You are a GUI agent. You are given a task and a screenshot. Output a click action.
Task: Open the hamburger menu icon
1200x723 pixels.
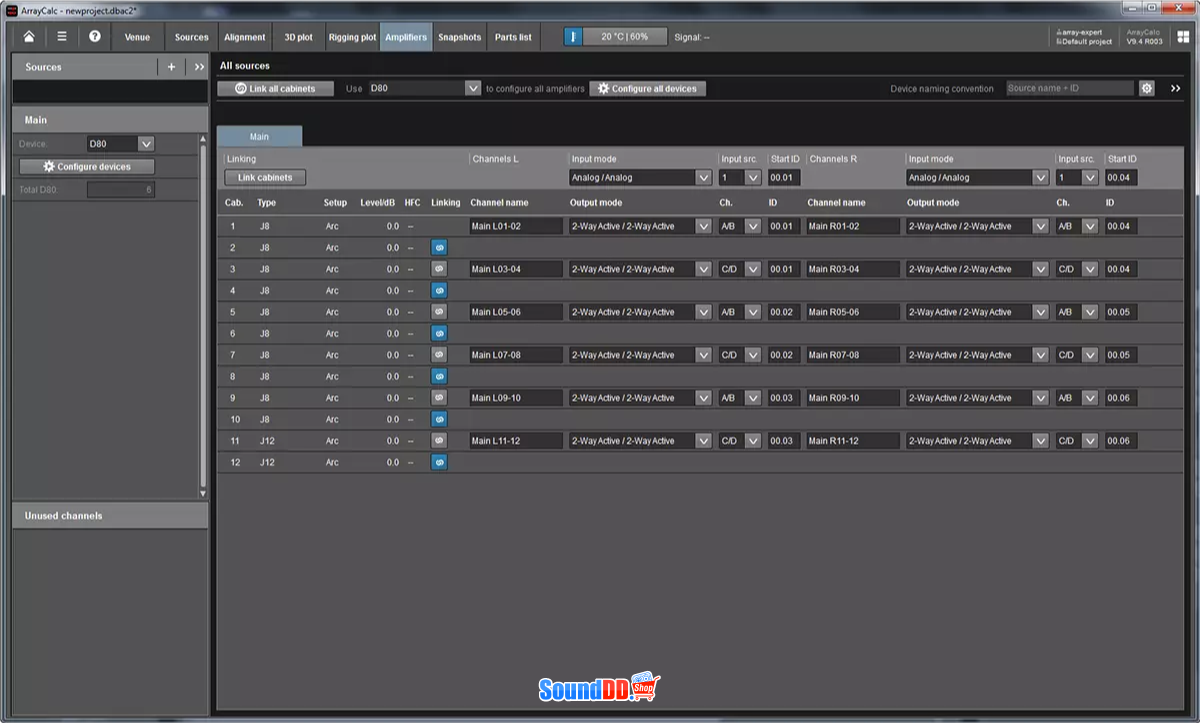click(x=62, y=37)
